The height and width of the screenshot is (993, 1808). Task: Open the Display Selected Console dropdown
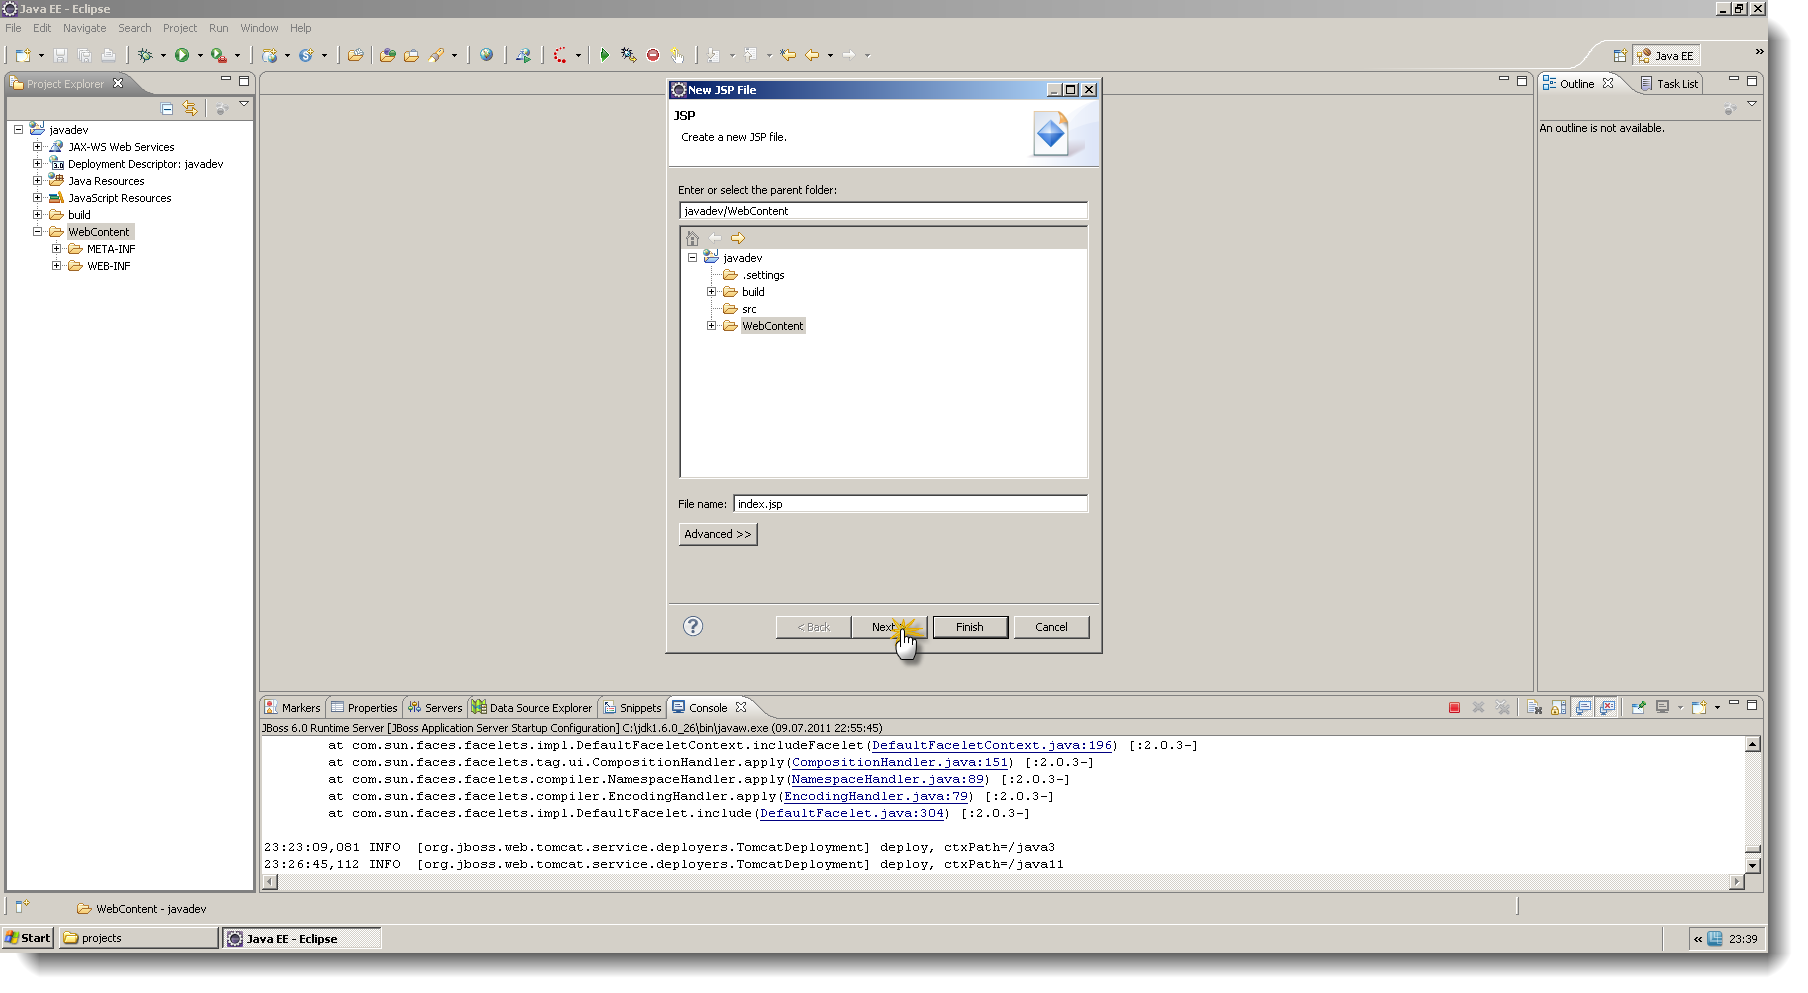[1680, 707]
